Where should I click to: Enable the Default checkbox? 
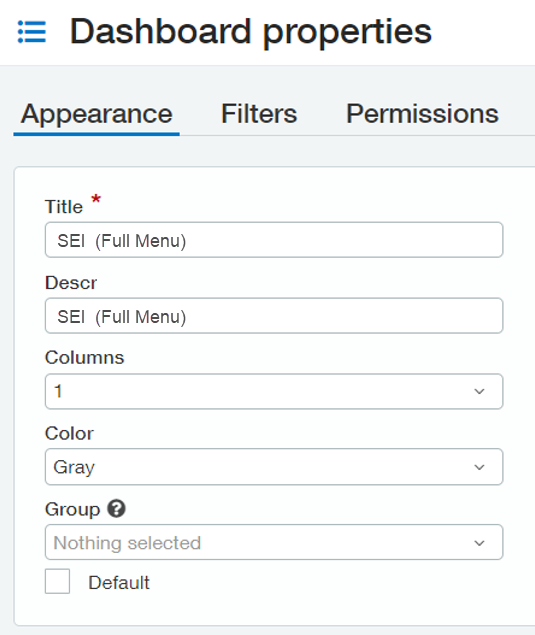coord(57,581)
